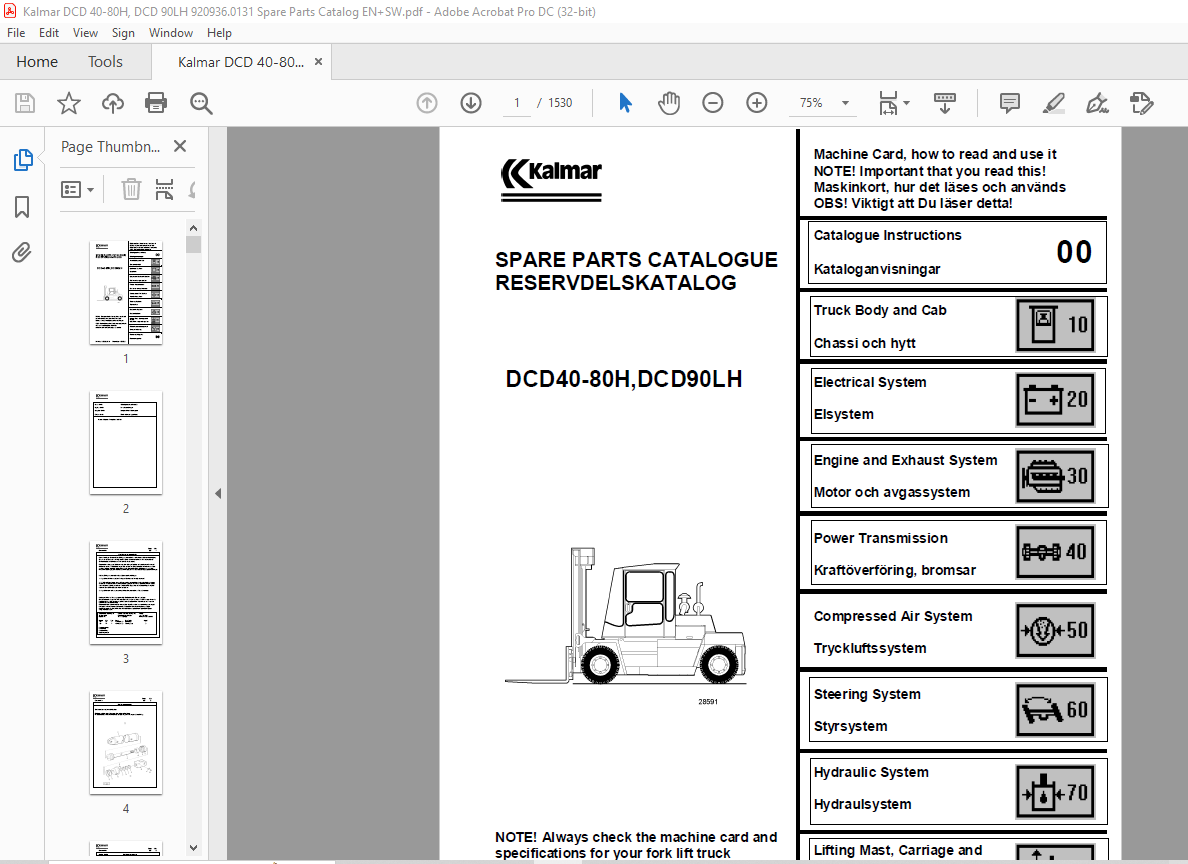Open the Sign menu
Screen dimensions: 1188x864
[x=123, y=33]
